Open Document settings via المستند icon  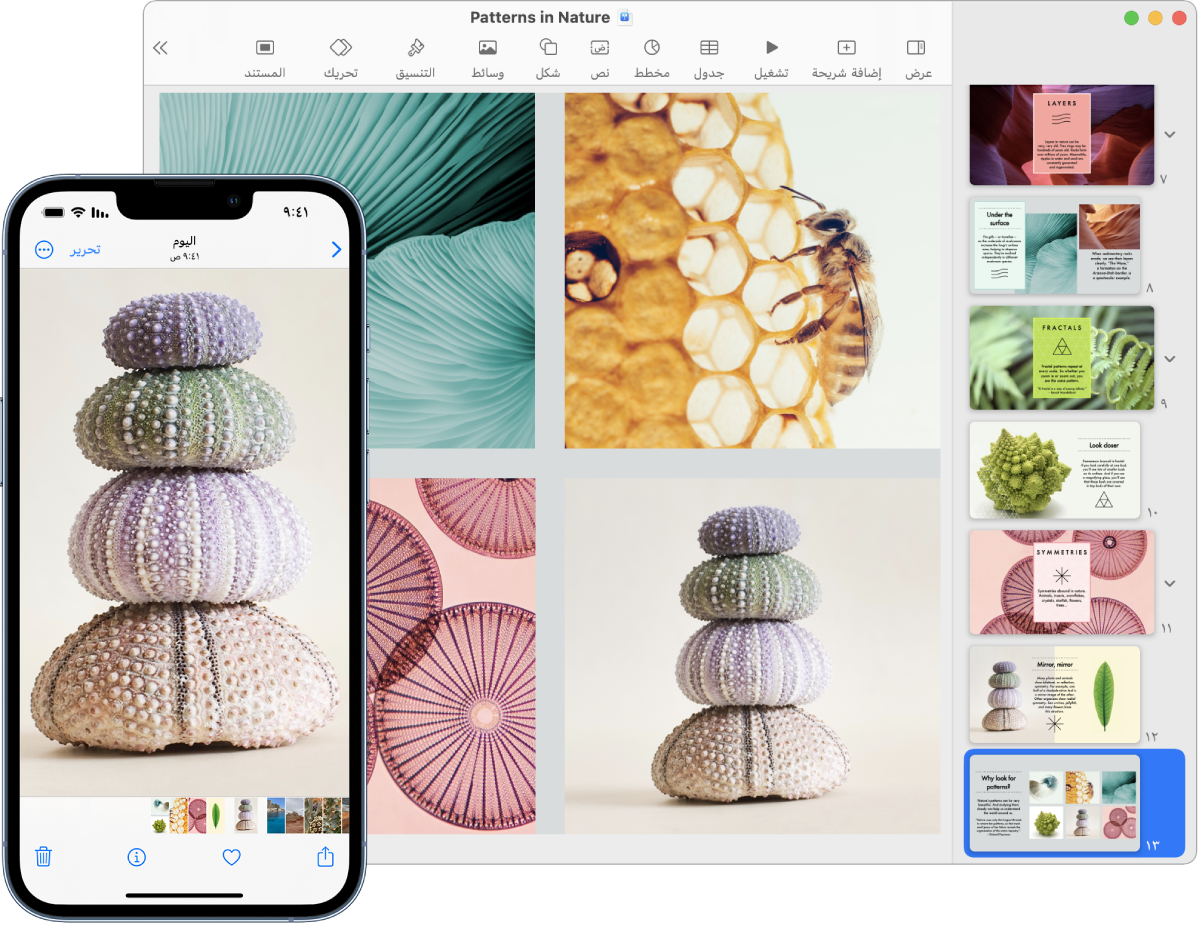264,47
